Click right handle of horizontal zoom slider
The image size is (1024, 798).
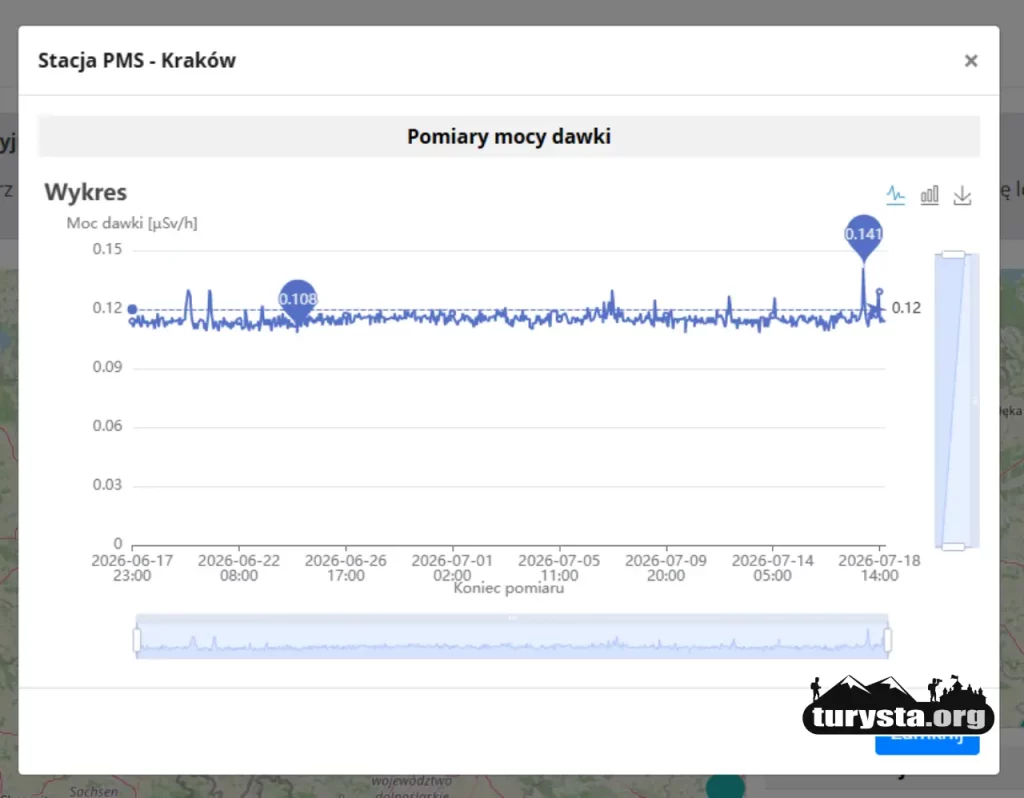pos(888,640)
